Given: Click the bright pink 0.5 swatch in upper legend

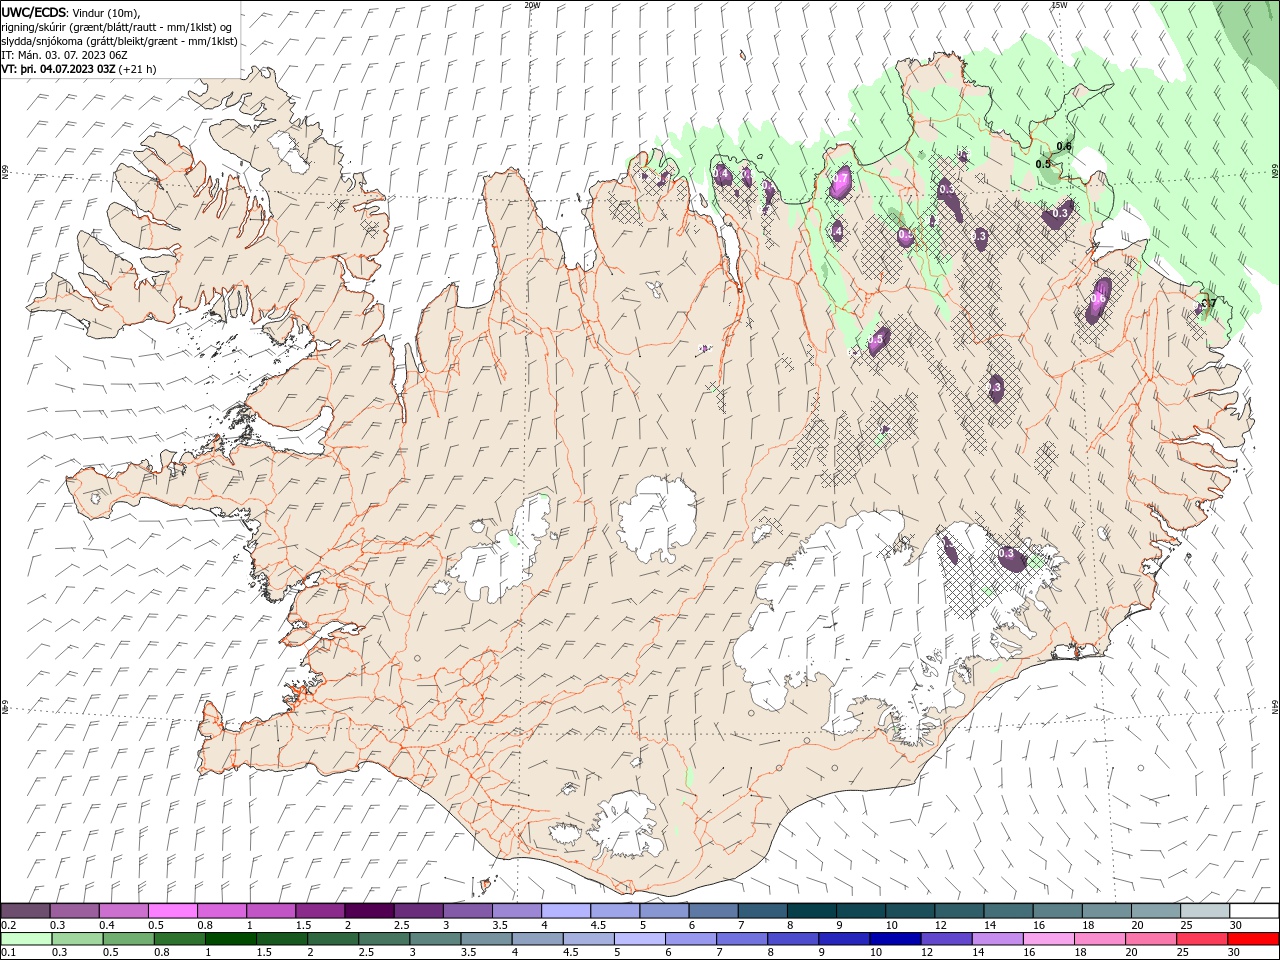Looking at the screenshot, I should point(173,911).
